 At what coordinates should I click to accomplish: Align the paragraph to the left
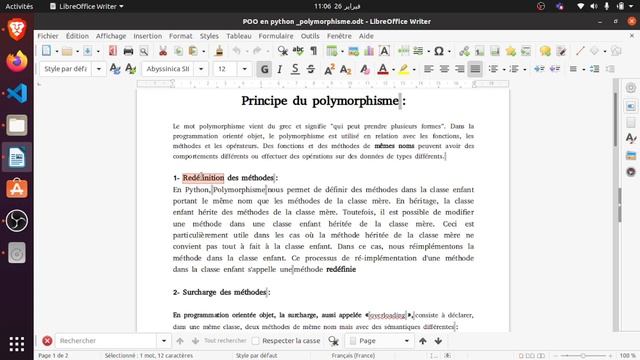pyautogui.click(x=429, y=69)
